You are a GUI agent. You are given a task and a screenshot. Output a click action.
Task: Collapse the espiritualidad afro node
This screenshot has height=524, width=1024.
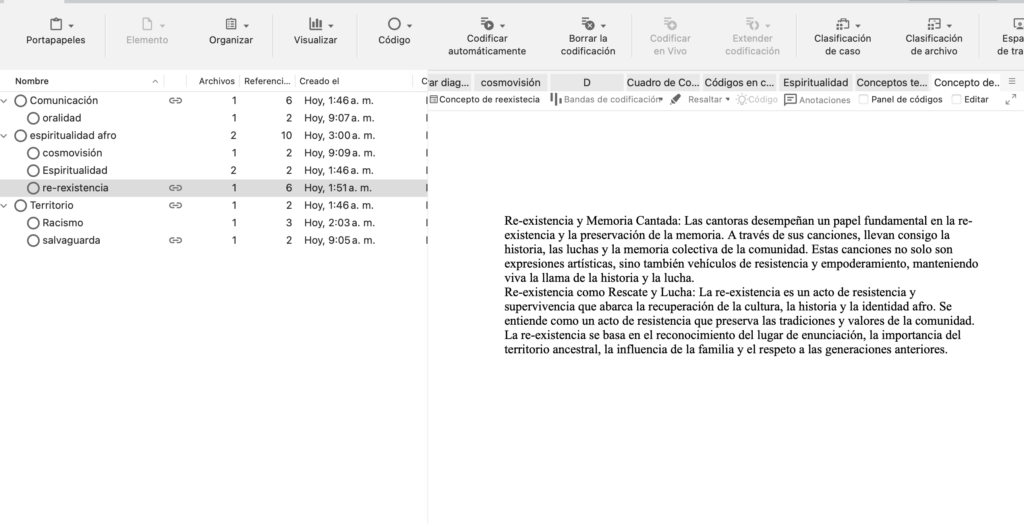pos(5,136)
